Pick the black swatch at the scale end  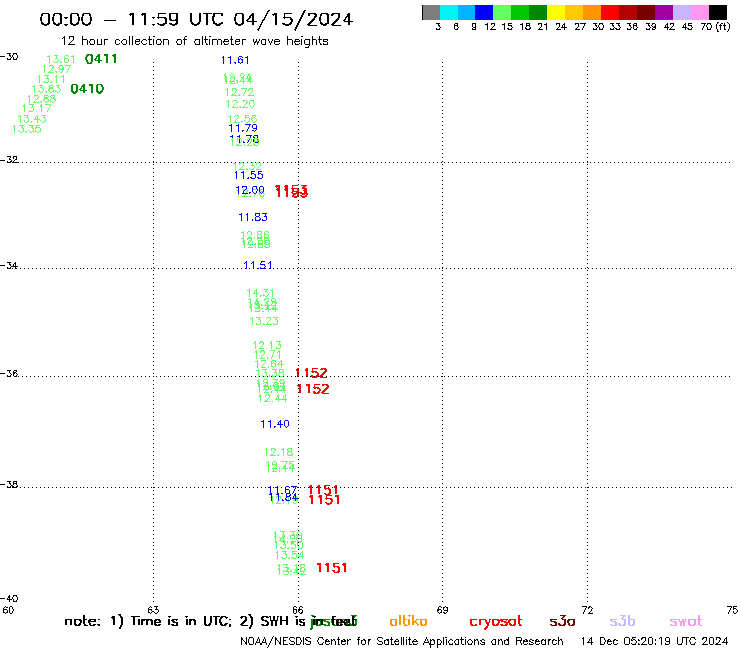(x=718, y=12)
